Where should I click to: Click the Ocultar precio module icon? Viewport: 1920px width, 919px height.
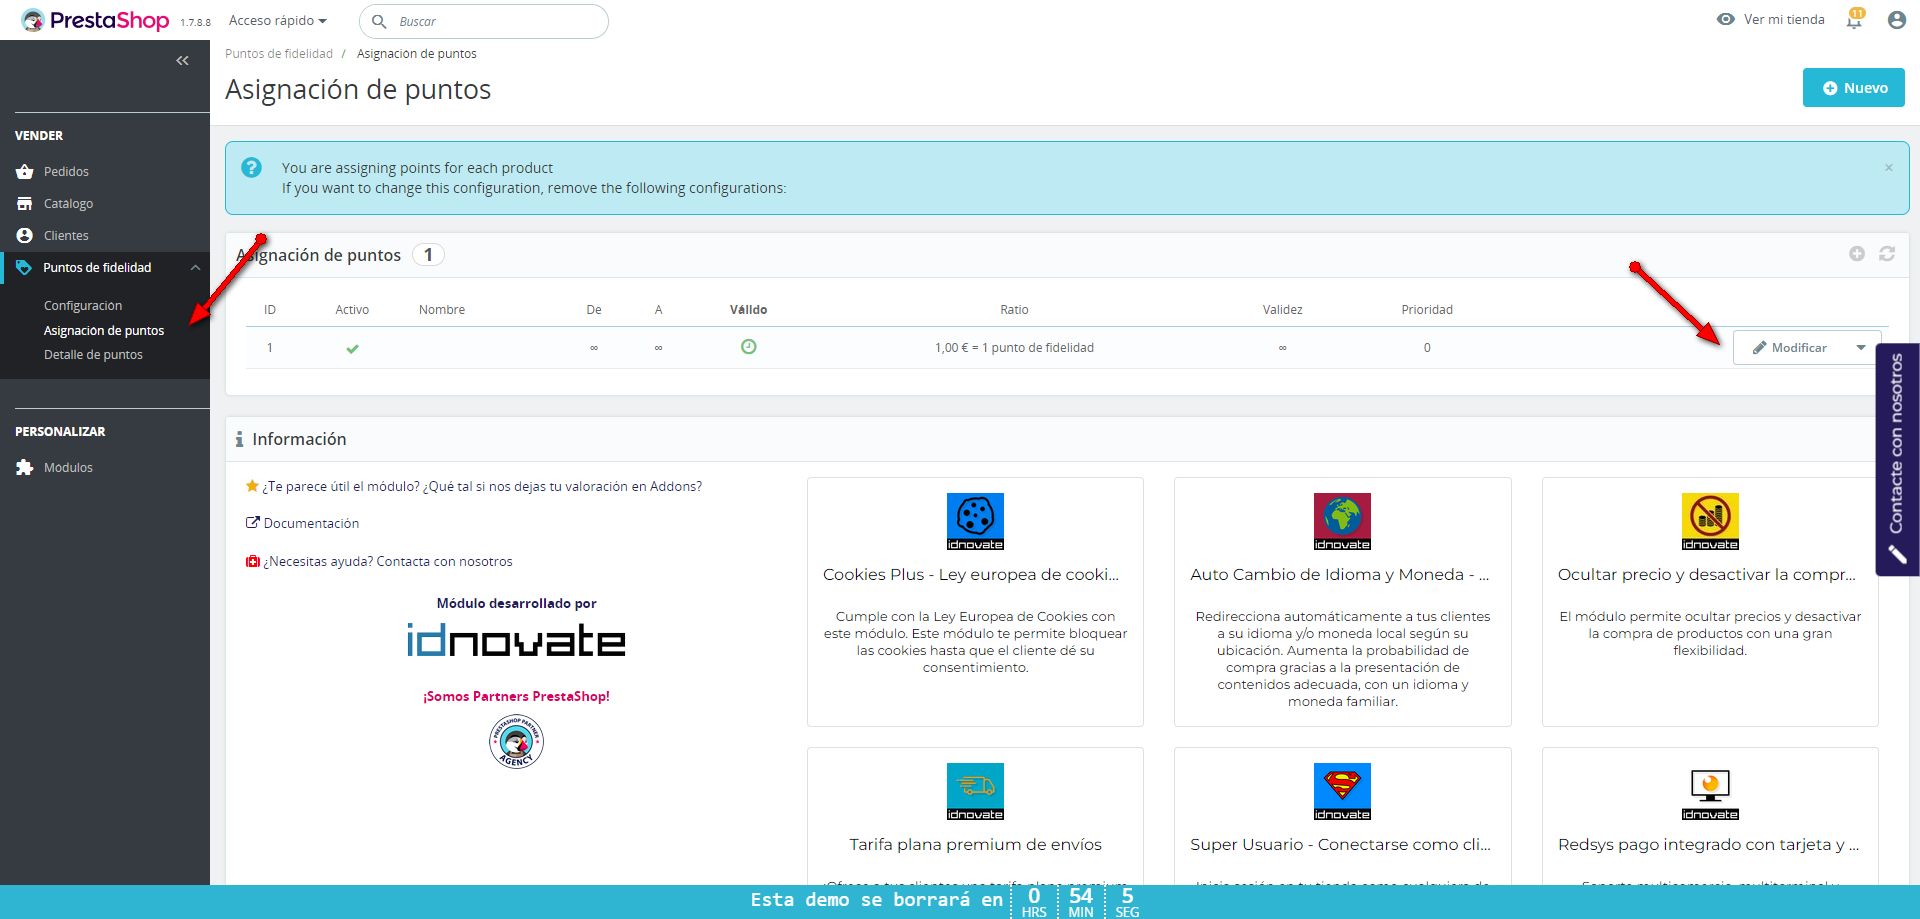click(x=1710, y=521)
